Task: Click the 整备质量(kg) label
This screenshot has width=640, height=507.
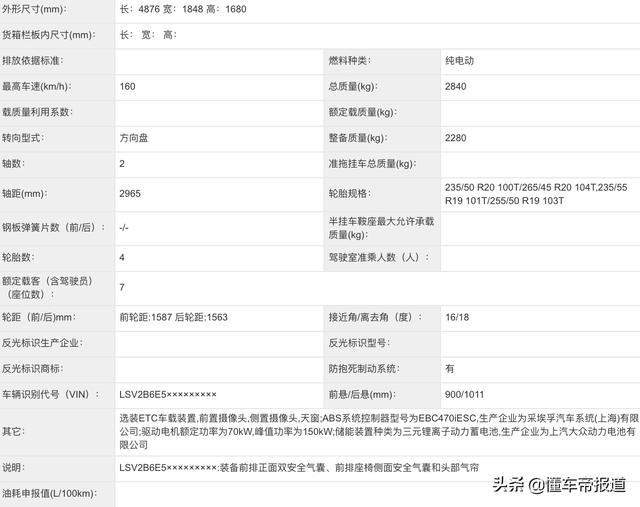Action: click(358, 138)
